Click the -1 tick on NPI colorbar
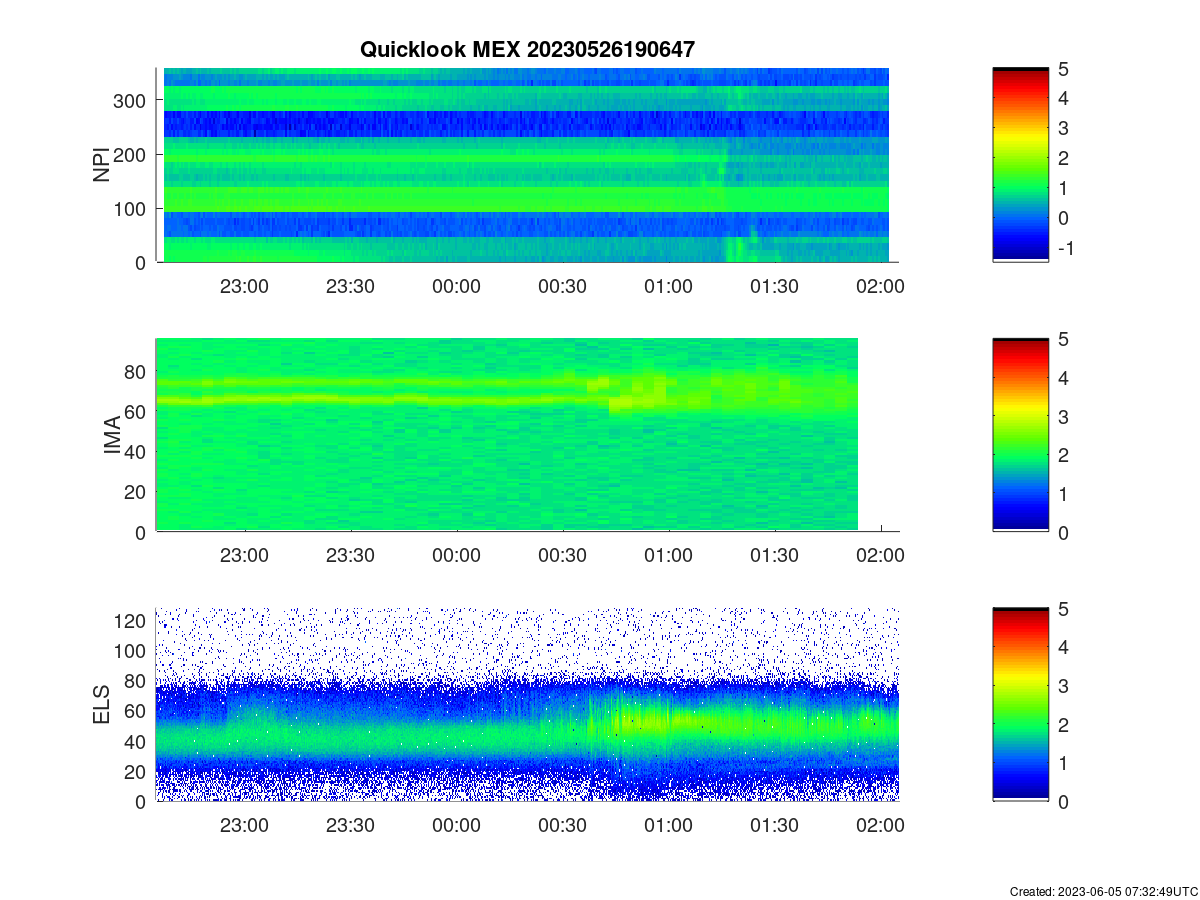1200x900 pixels. click(x=1065, y=248)
